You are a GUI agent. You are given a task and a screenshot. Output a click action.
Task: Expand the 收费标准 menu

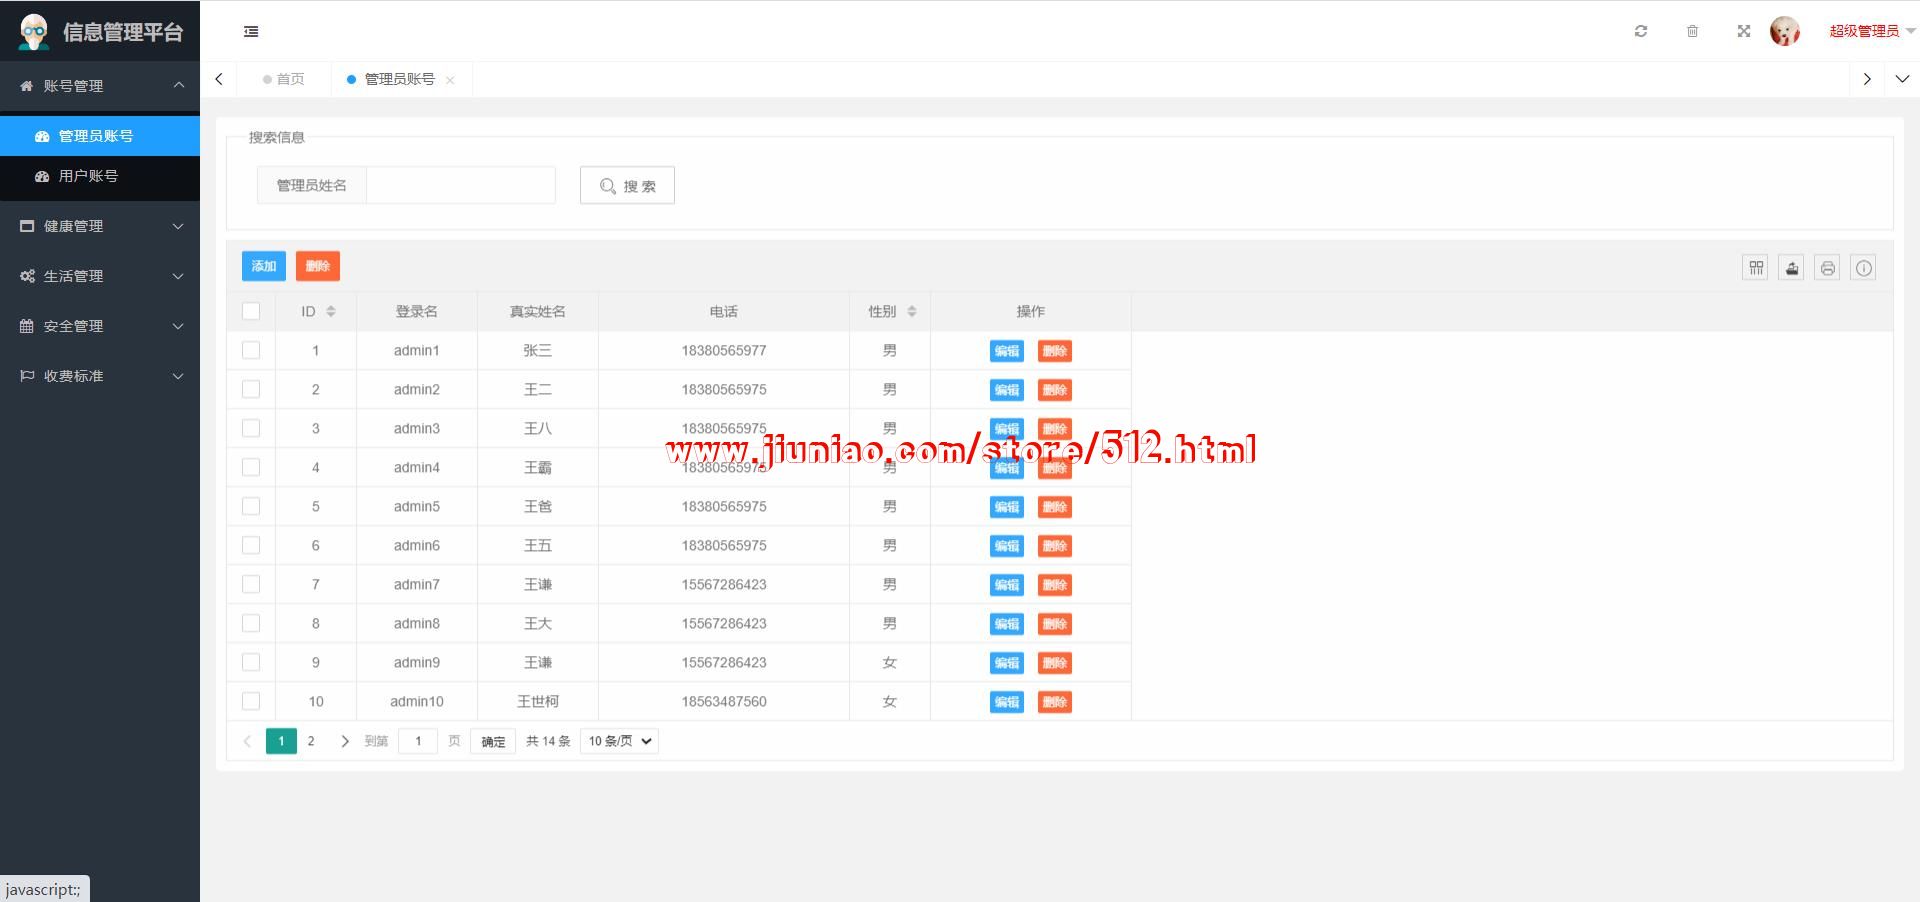tap(100, 376)
